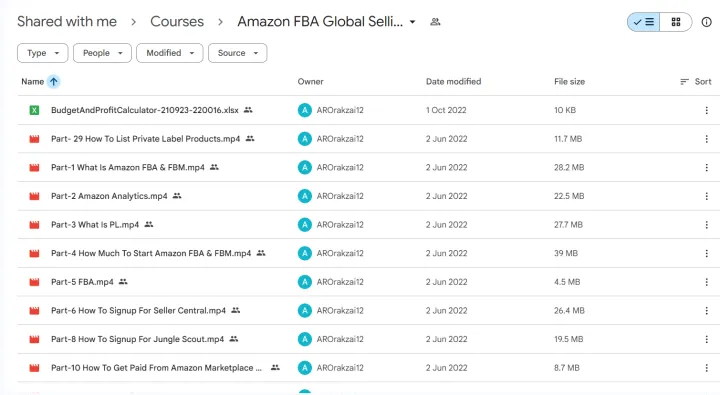Select Part- 29 How To List Private Label Products.mp4
Image resolution: width=720 pixels, height=395 pixels.
pos(146,139)
